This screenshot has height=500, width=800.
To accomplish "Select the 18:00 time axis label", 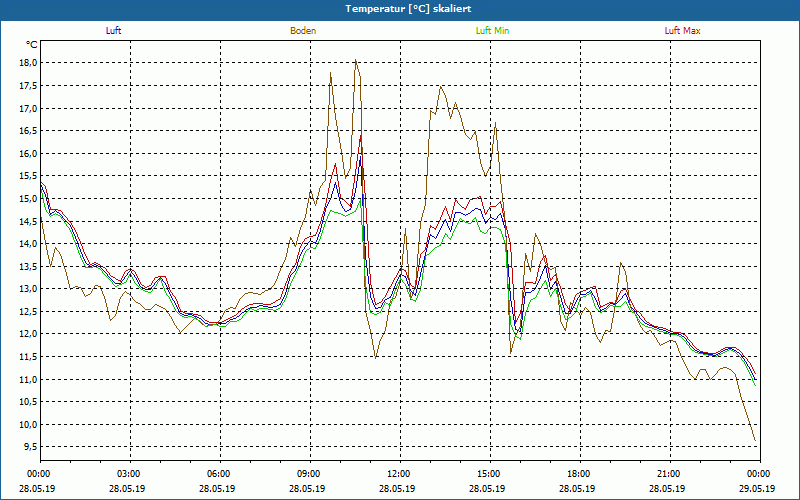I will pyautogui.click(x=579, y=474).
